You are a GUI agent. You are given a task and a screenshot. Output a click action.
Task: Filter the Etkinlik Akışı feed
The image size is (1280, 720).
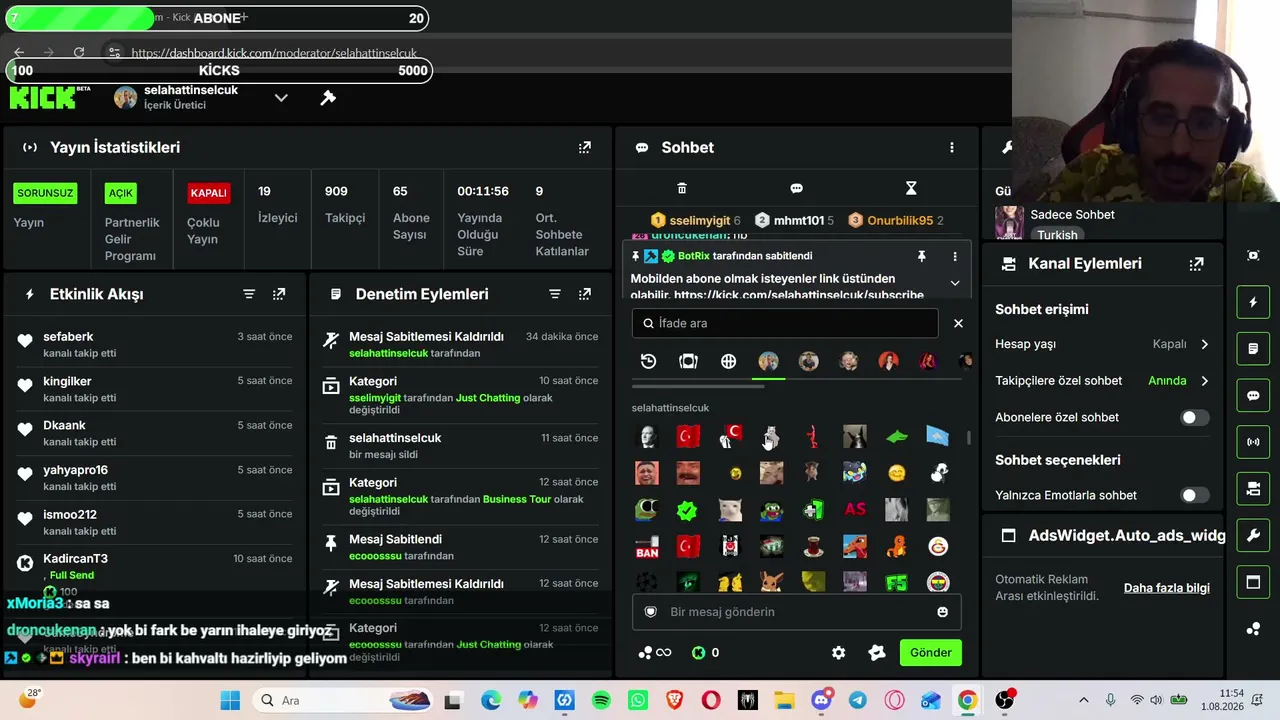tap(249, 294)
